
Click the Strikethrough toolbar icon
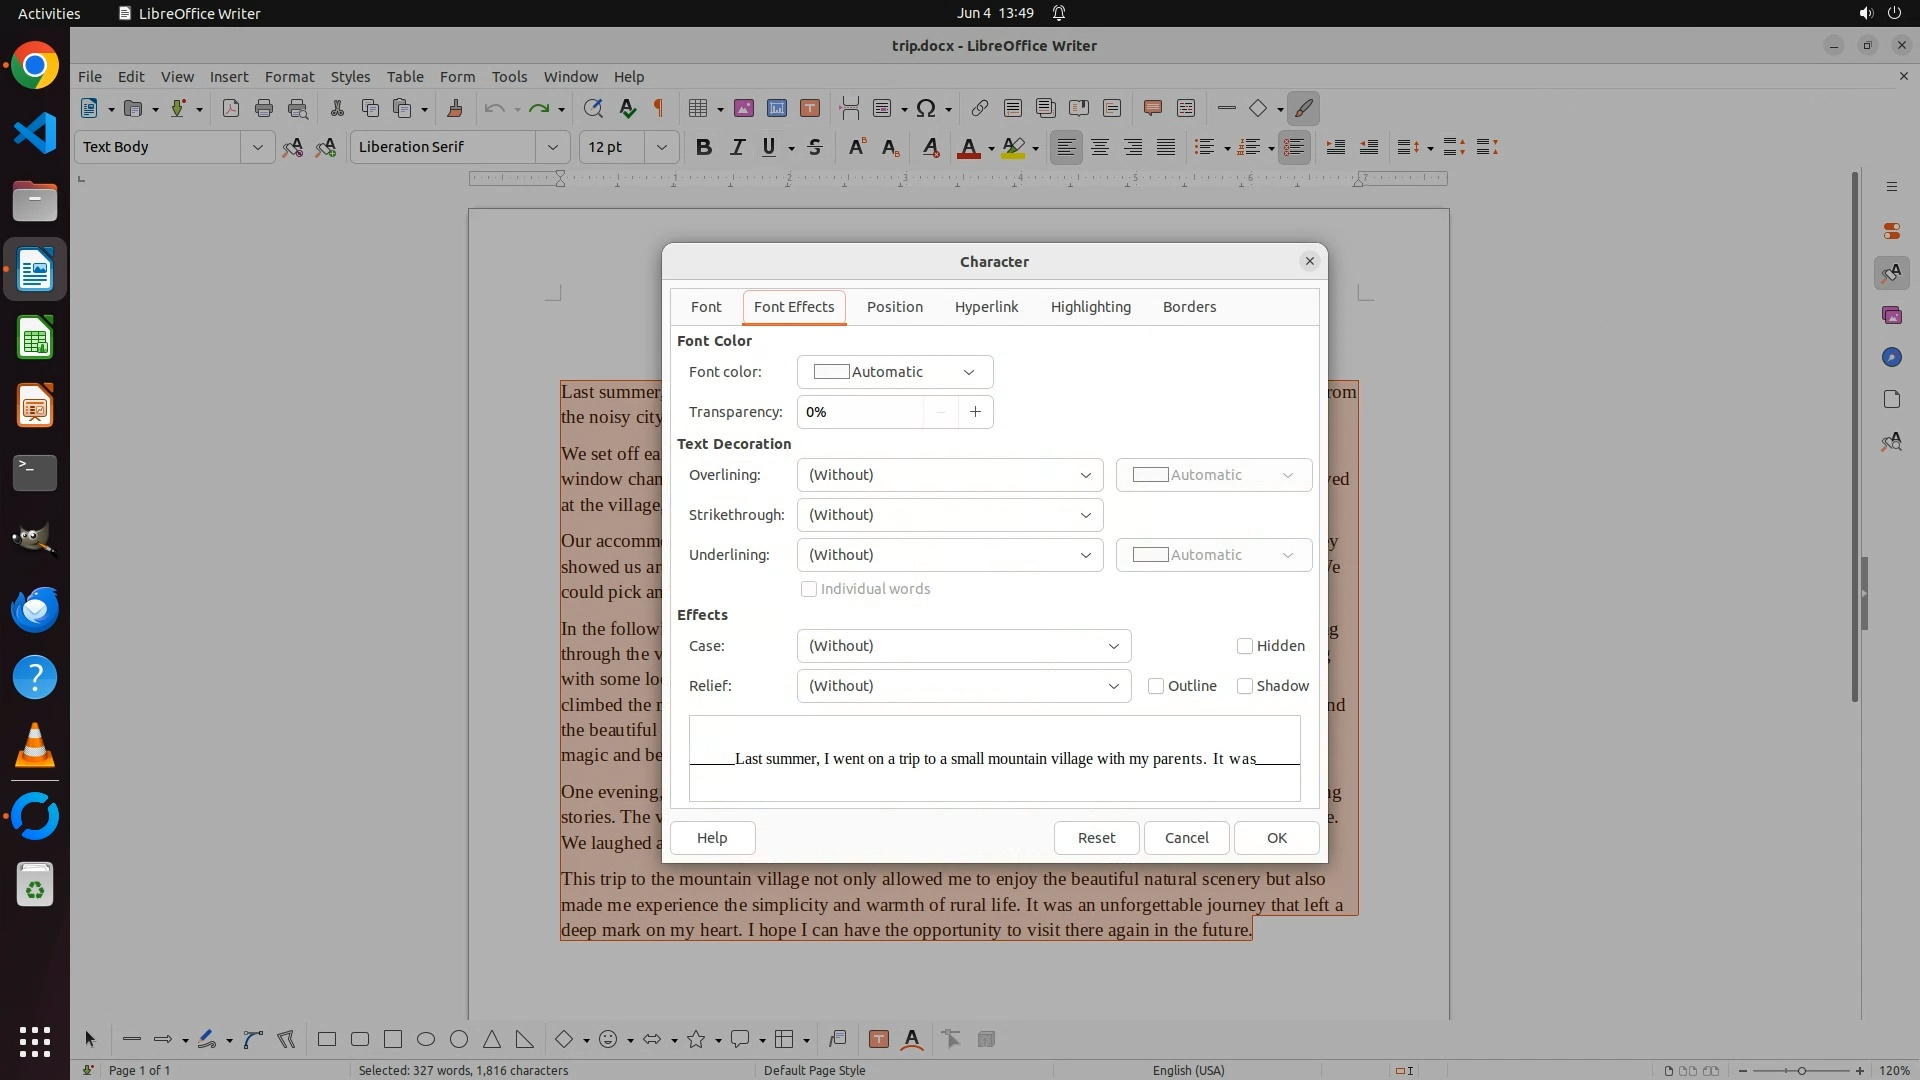815,147
